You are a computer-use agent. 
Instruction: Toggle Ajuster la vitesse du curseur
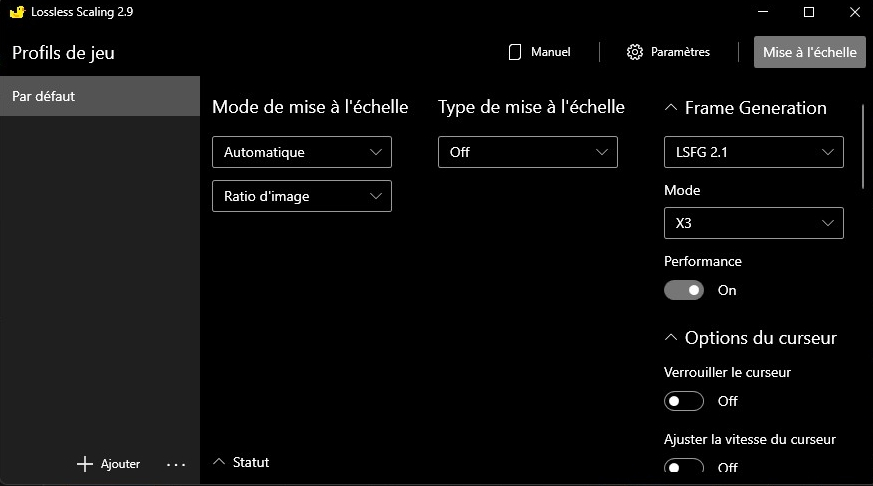coord(684,467)
